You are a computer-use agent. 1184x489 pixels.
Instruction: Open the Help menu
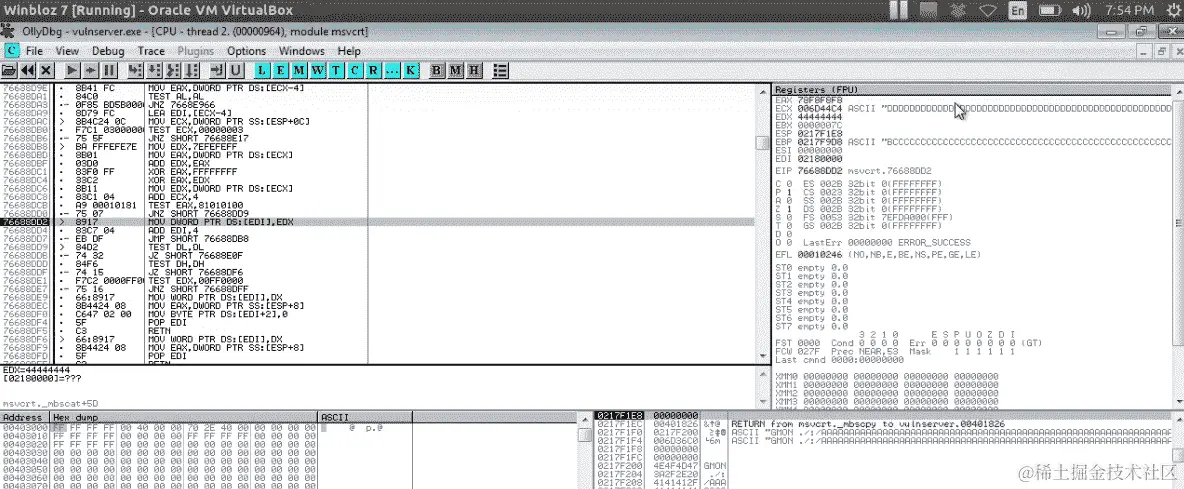pyautogui.click(x=349, y=51)
